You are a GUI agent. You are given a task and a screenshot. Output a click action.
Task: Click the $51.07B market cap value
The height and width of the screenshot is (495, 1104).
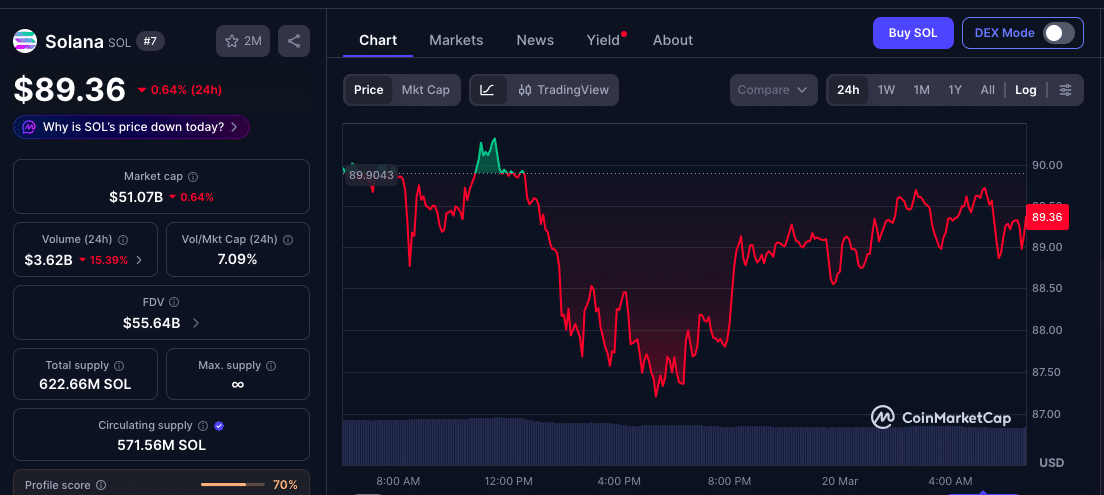pyautogui.click(x=136, y=197)
